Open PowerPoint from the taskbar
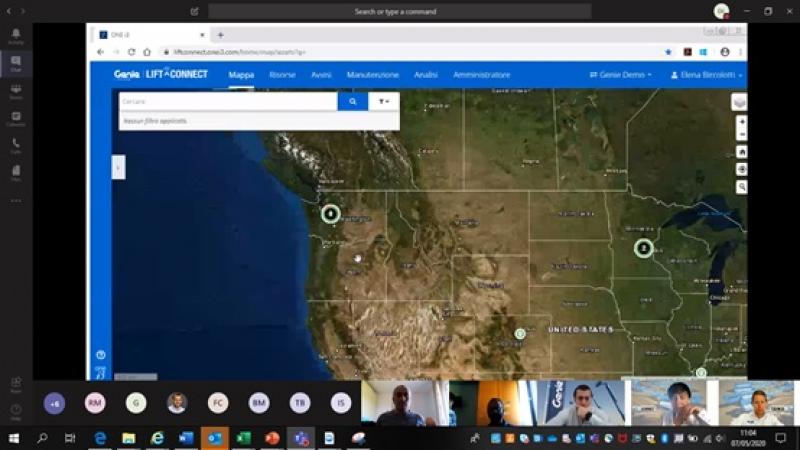This screenshot has height=450, width=800. point(272,438)
